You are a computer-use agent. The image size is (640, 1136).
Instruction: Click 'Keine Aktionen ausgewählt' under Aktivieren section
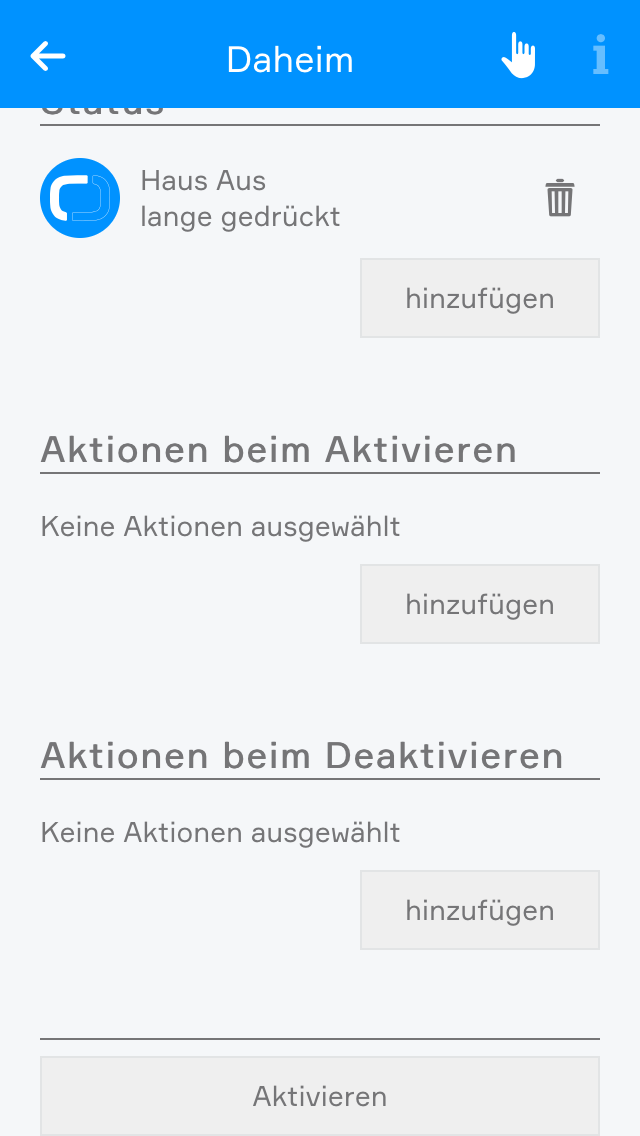pyautogui.click(x=220, y=526)
